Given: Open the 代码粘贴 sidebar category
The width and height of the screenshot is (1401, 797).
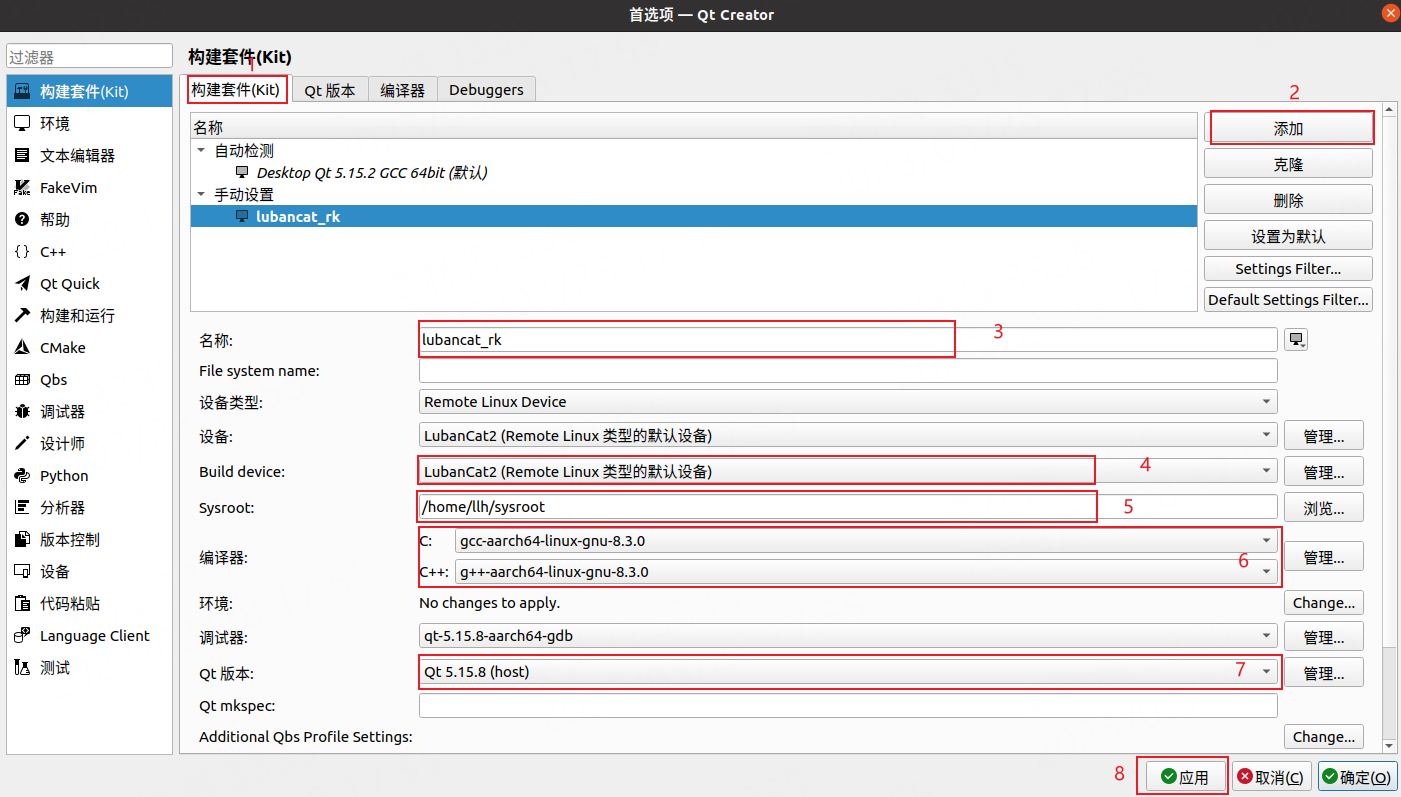Looking at the screenshot, I should 89,604.
